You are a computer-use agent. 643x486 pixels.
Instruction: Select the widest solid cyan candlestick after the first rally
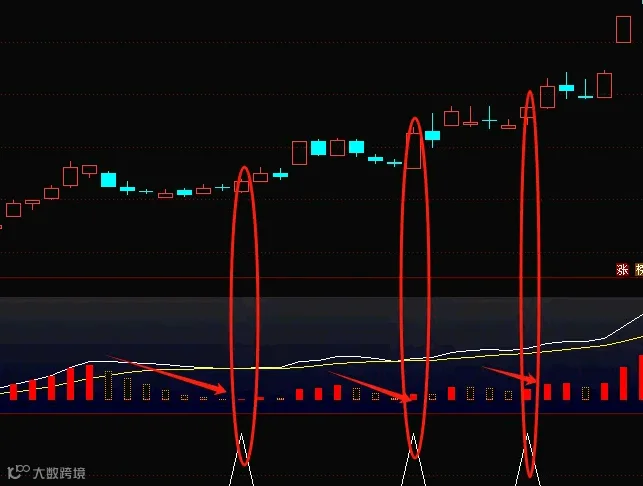[109, 180]
